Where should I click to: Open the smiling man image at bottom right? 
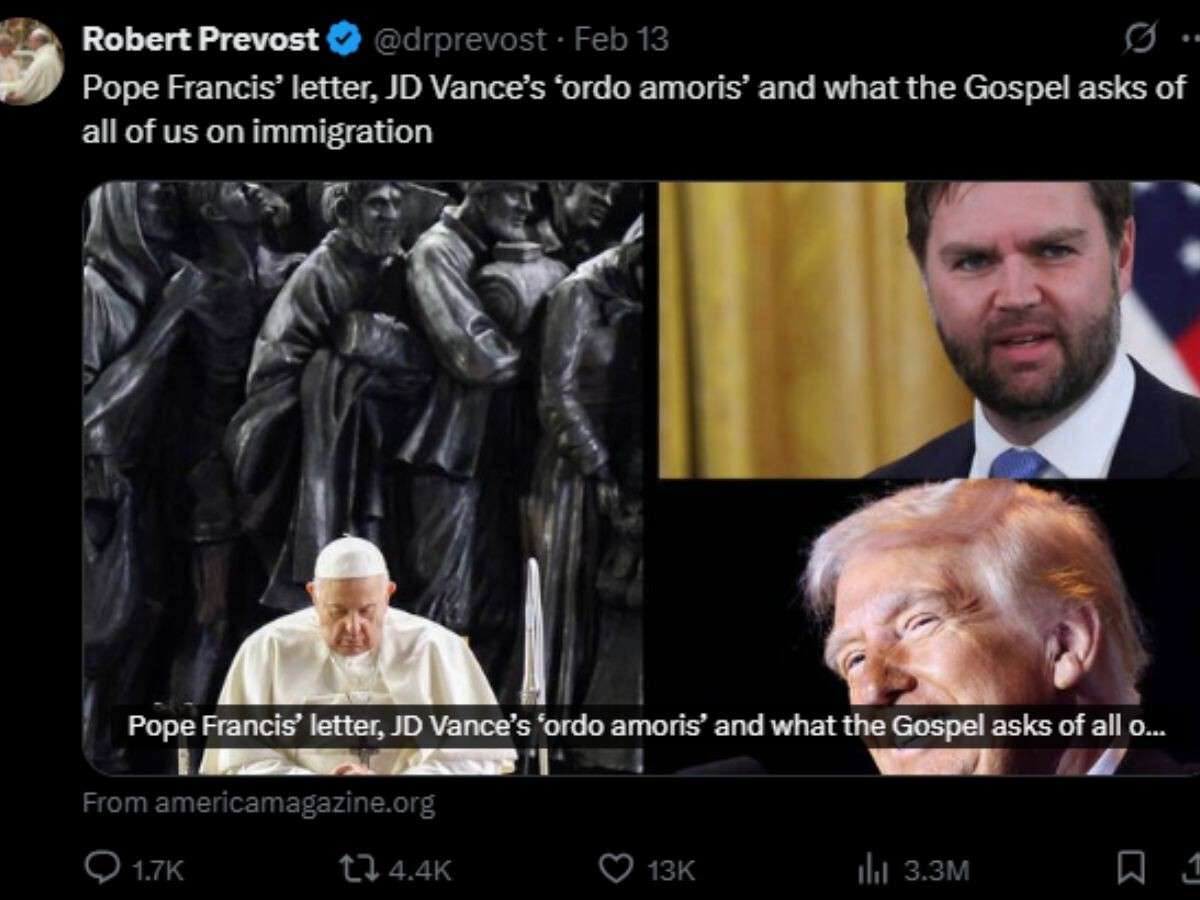click(x=929, y=628)
